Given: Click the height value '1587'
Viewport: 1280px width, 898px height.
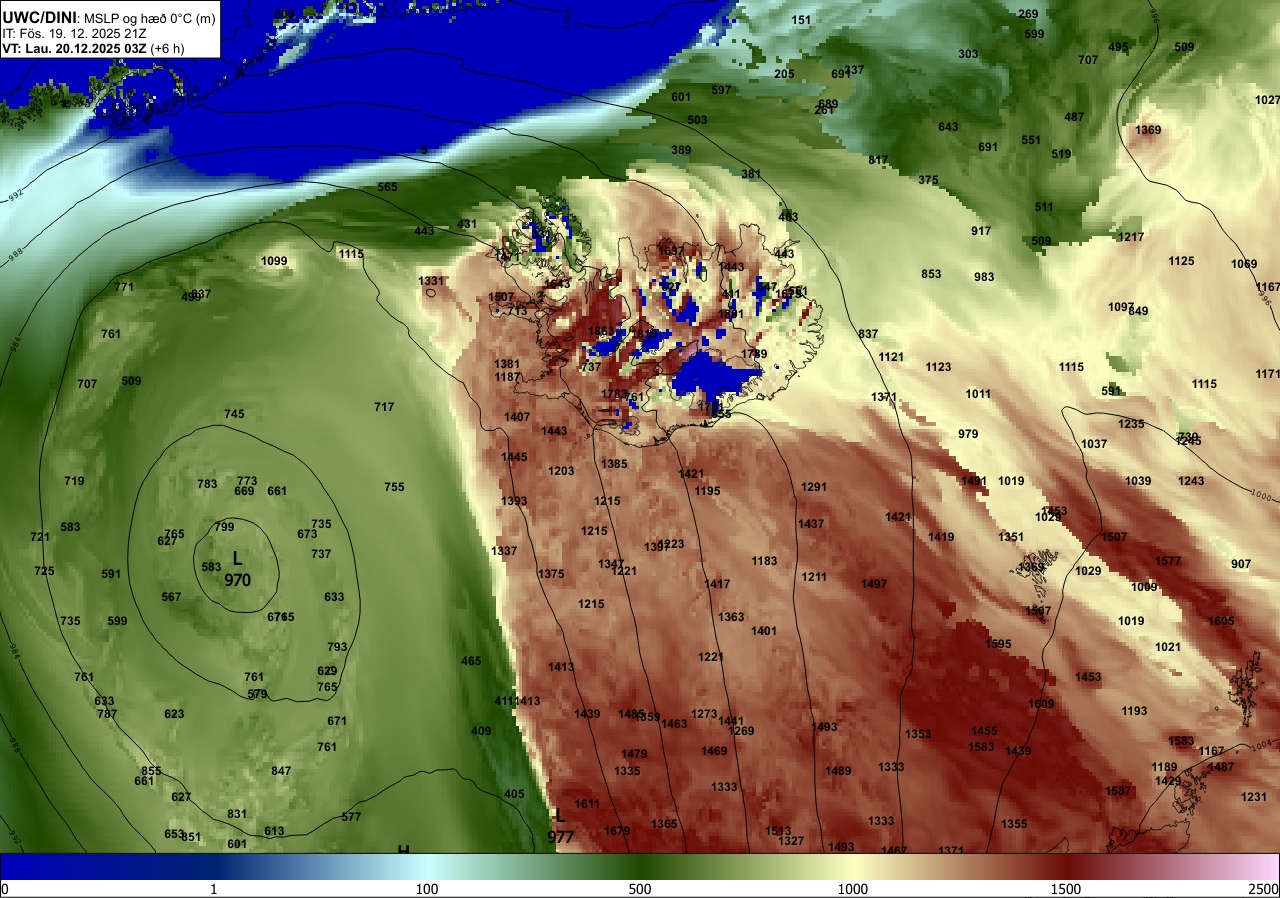Looking at the screenshot, I should [1118, 791].
